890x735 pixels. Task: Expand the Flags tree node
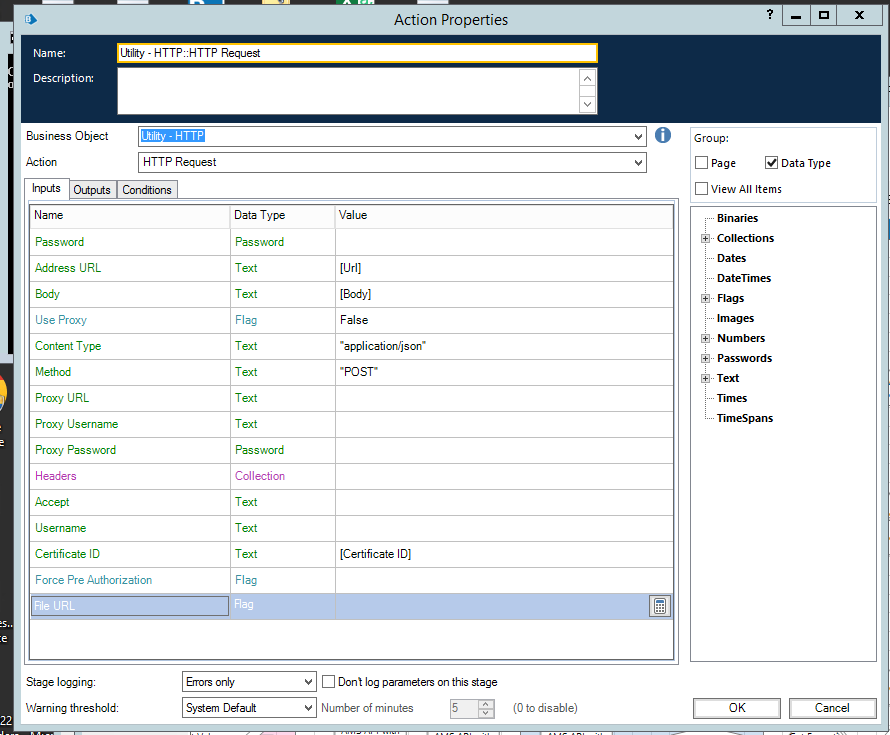705,299
